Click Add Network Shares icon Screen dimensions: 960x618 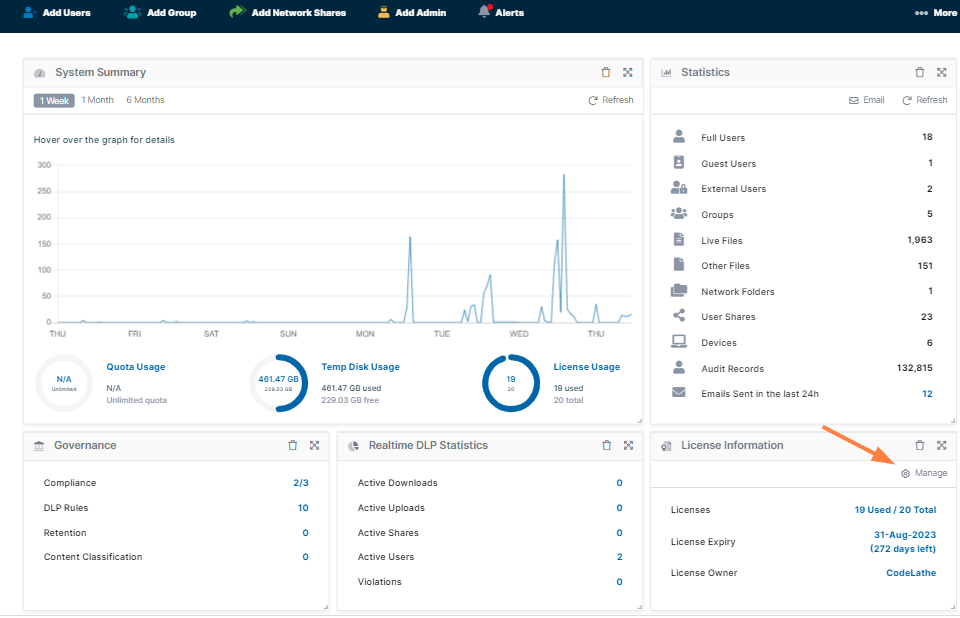[x=237, y=13]
